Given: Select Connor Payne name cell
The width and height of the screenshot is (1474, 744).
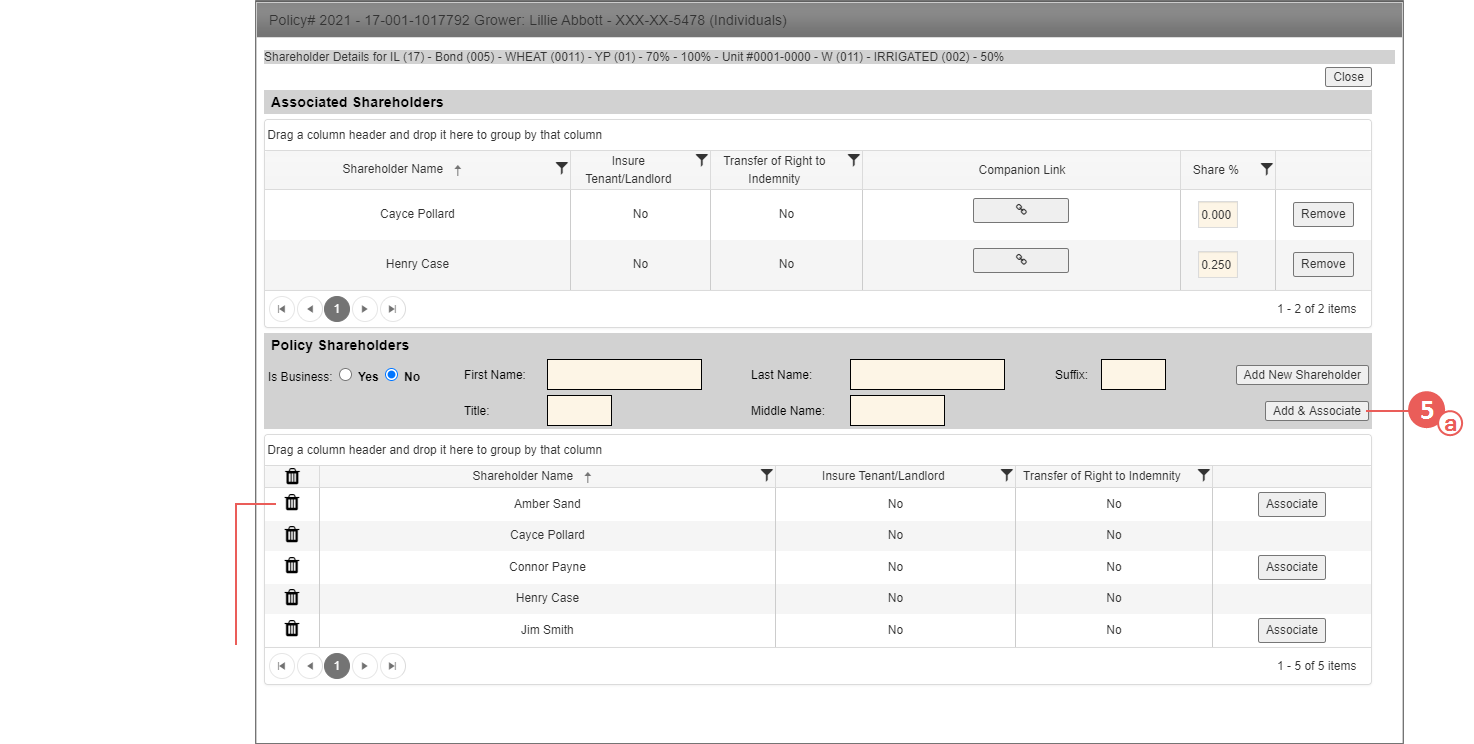Looking at the screenshot, I should click(x=547, y=567).
